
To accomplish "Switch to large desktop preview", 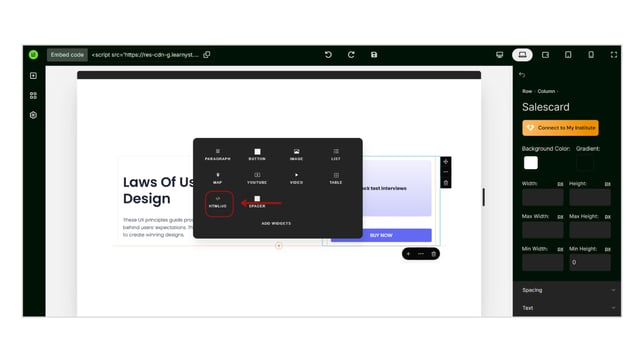I will coord(499,55).
